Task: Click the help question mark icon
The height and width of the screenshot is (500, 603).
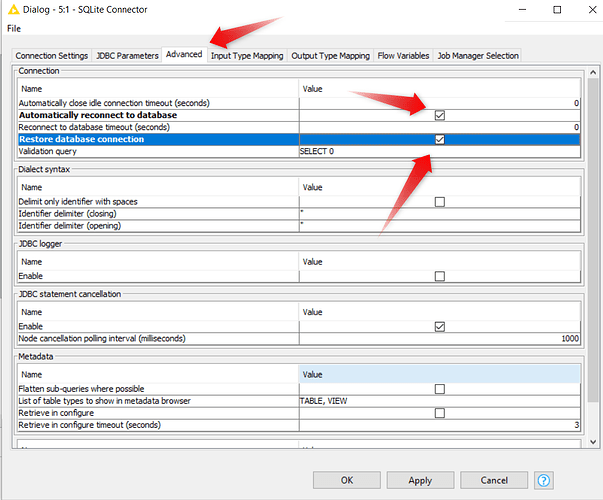Action: click(543, 480)
